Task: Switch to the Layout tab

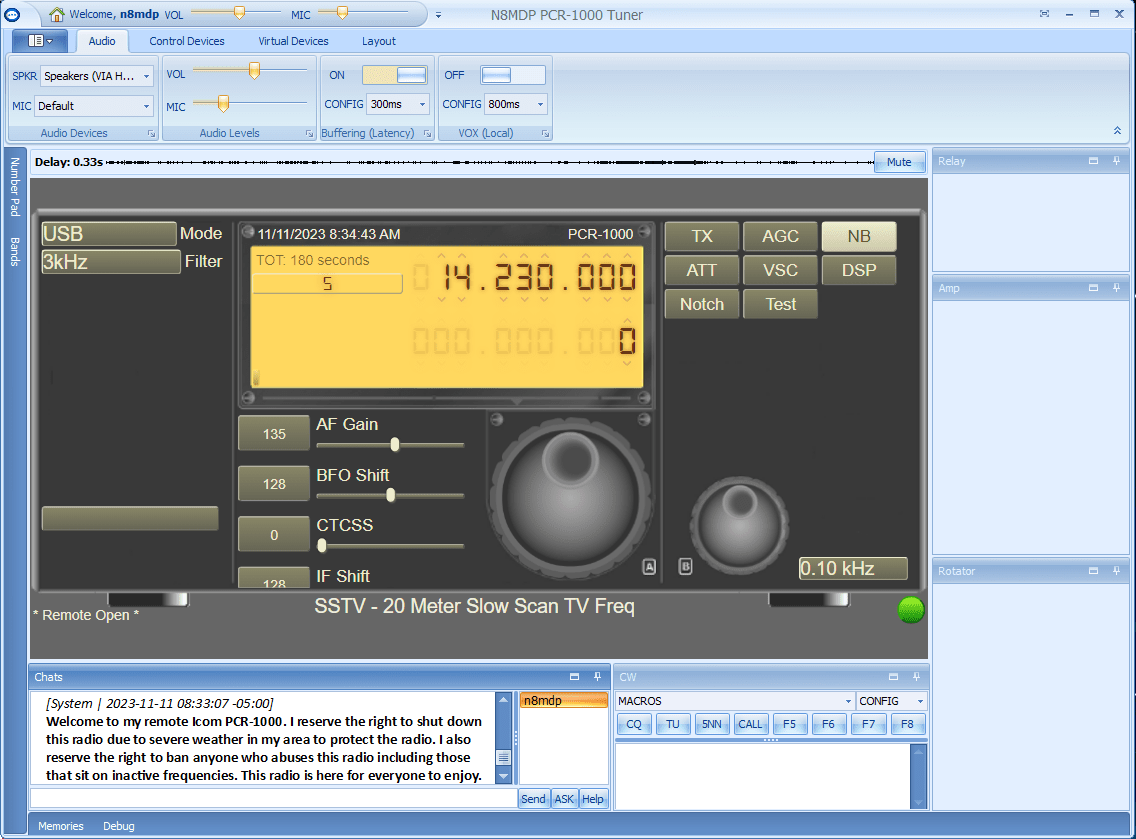Action: coord(379,41)
